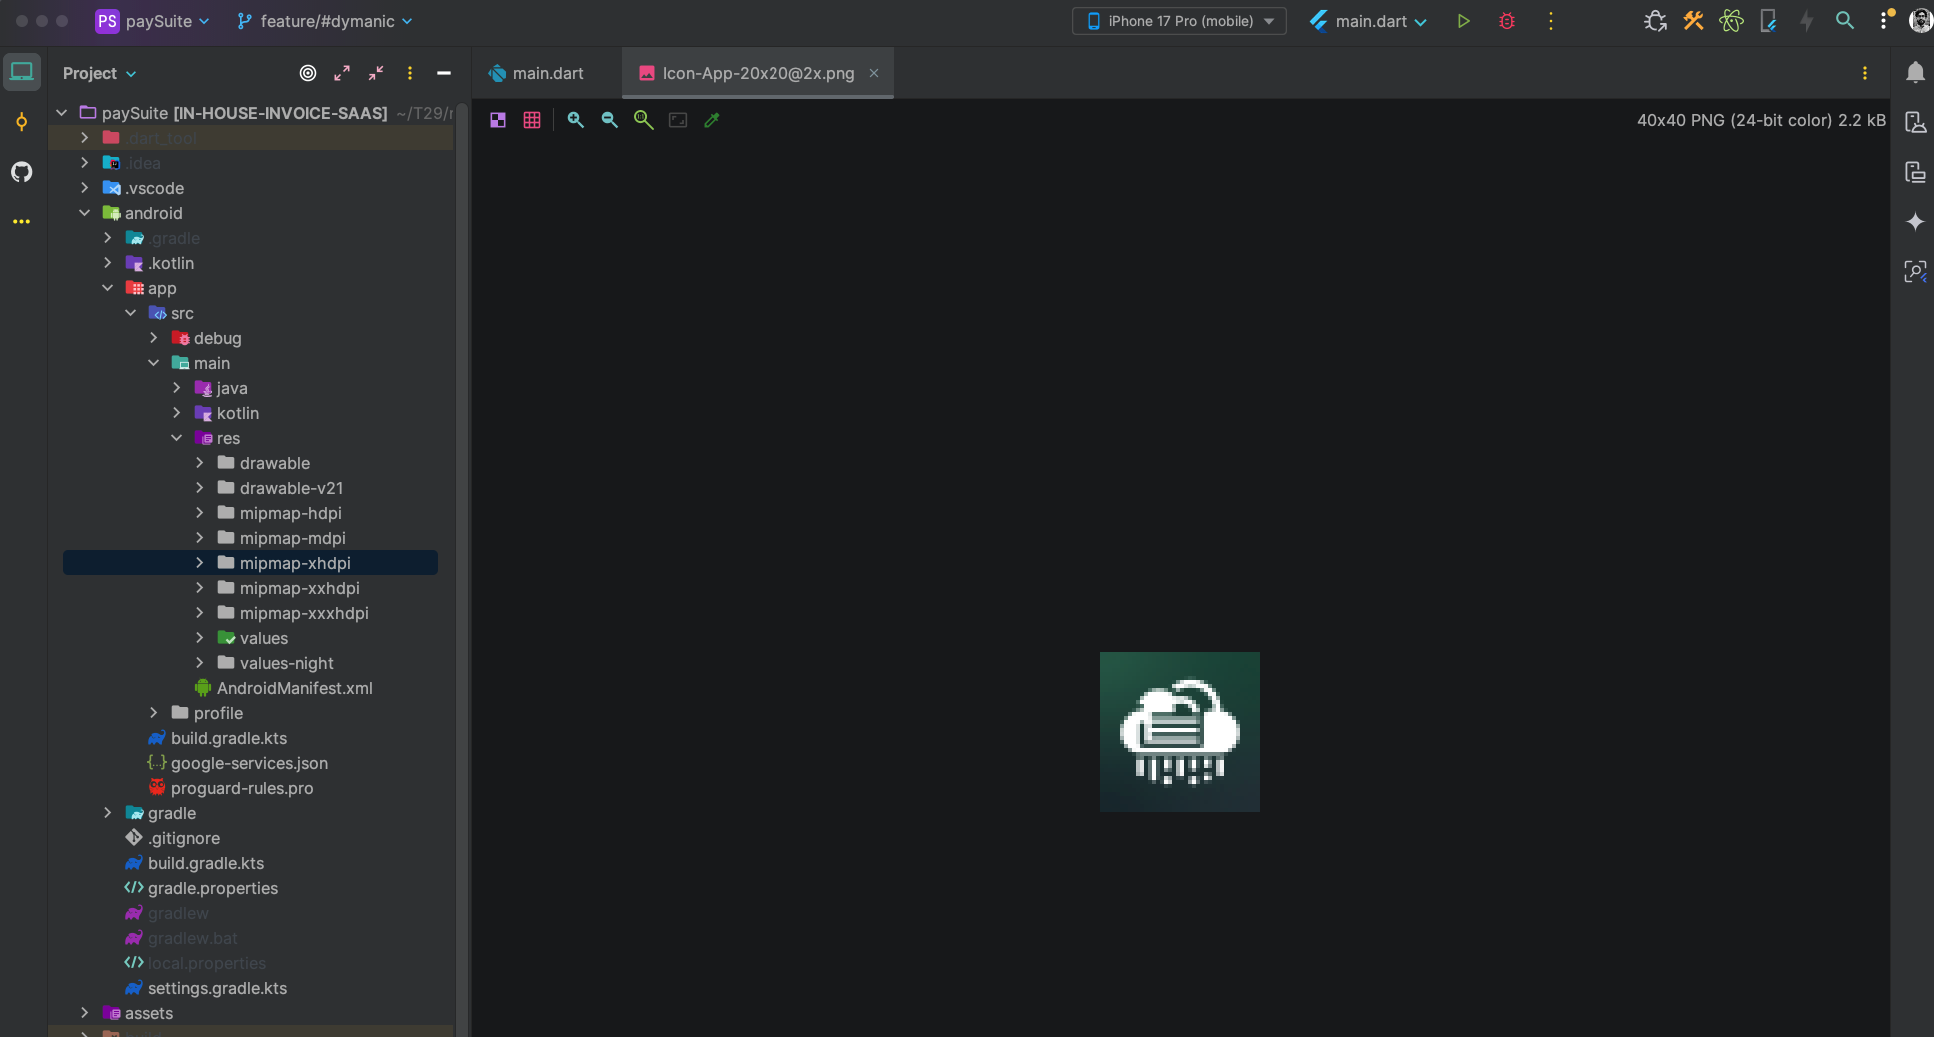
Task: Open the Flutter Inspector from the right sidebar
Action: 1917,271
